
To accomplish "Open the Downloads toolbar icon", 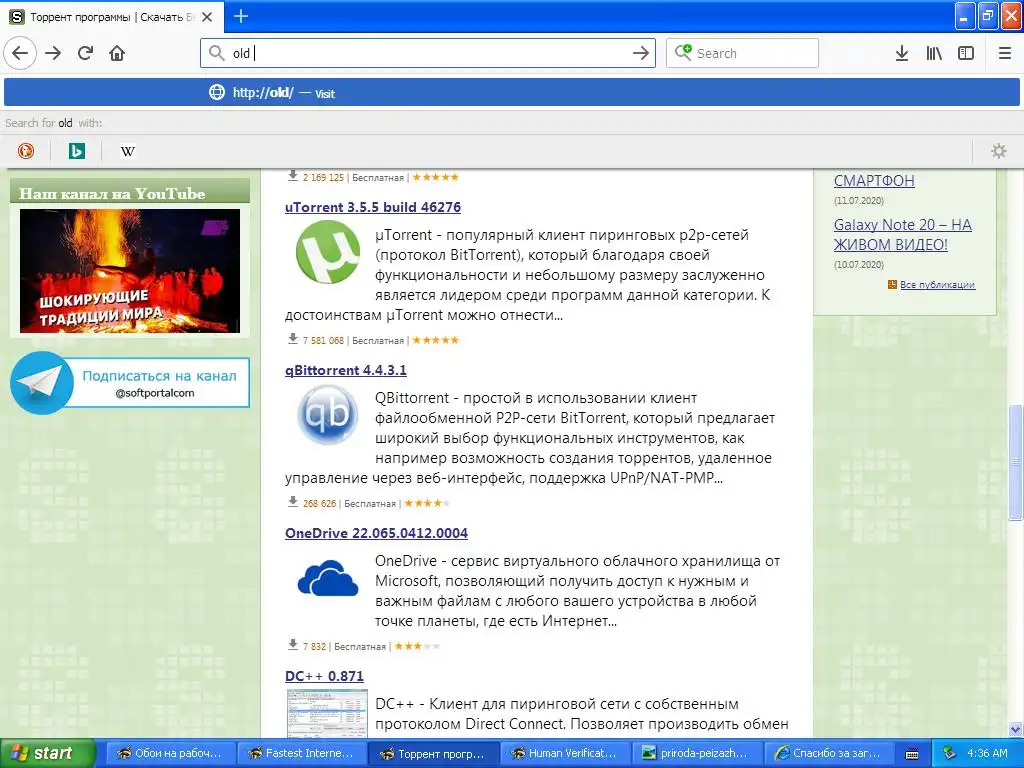I will 902,53.
